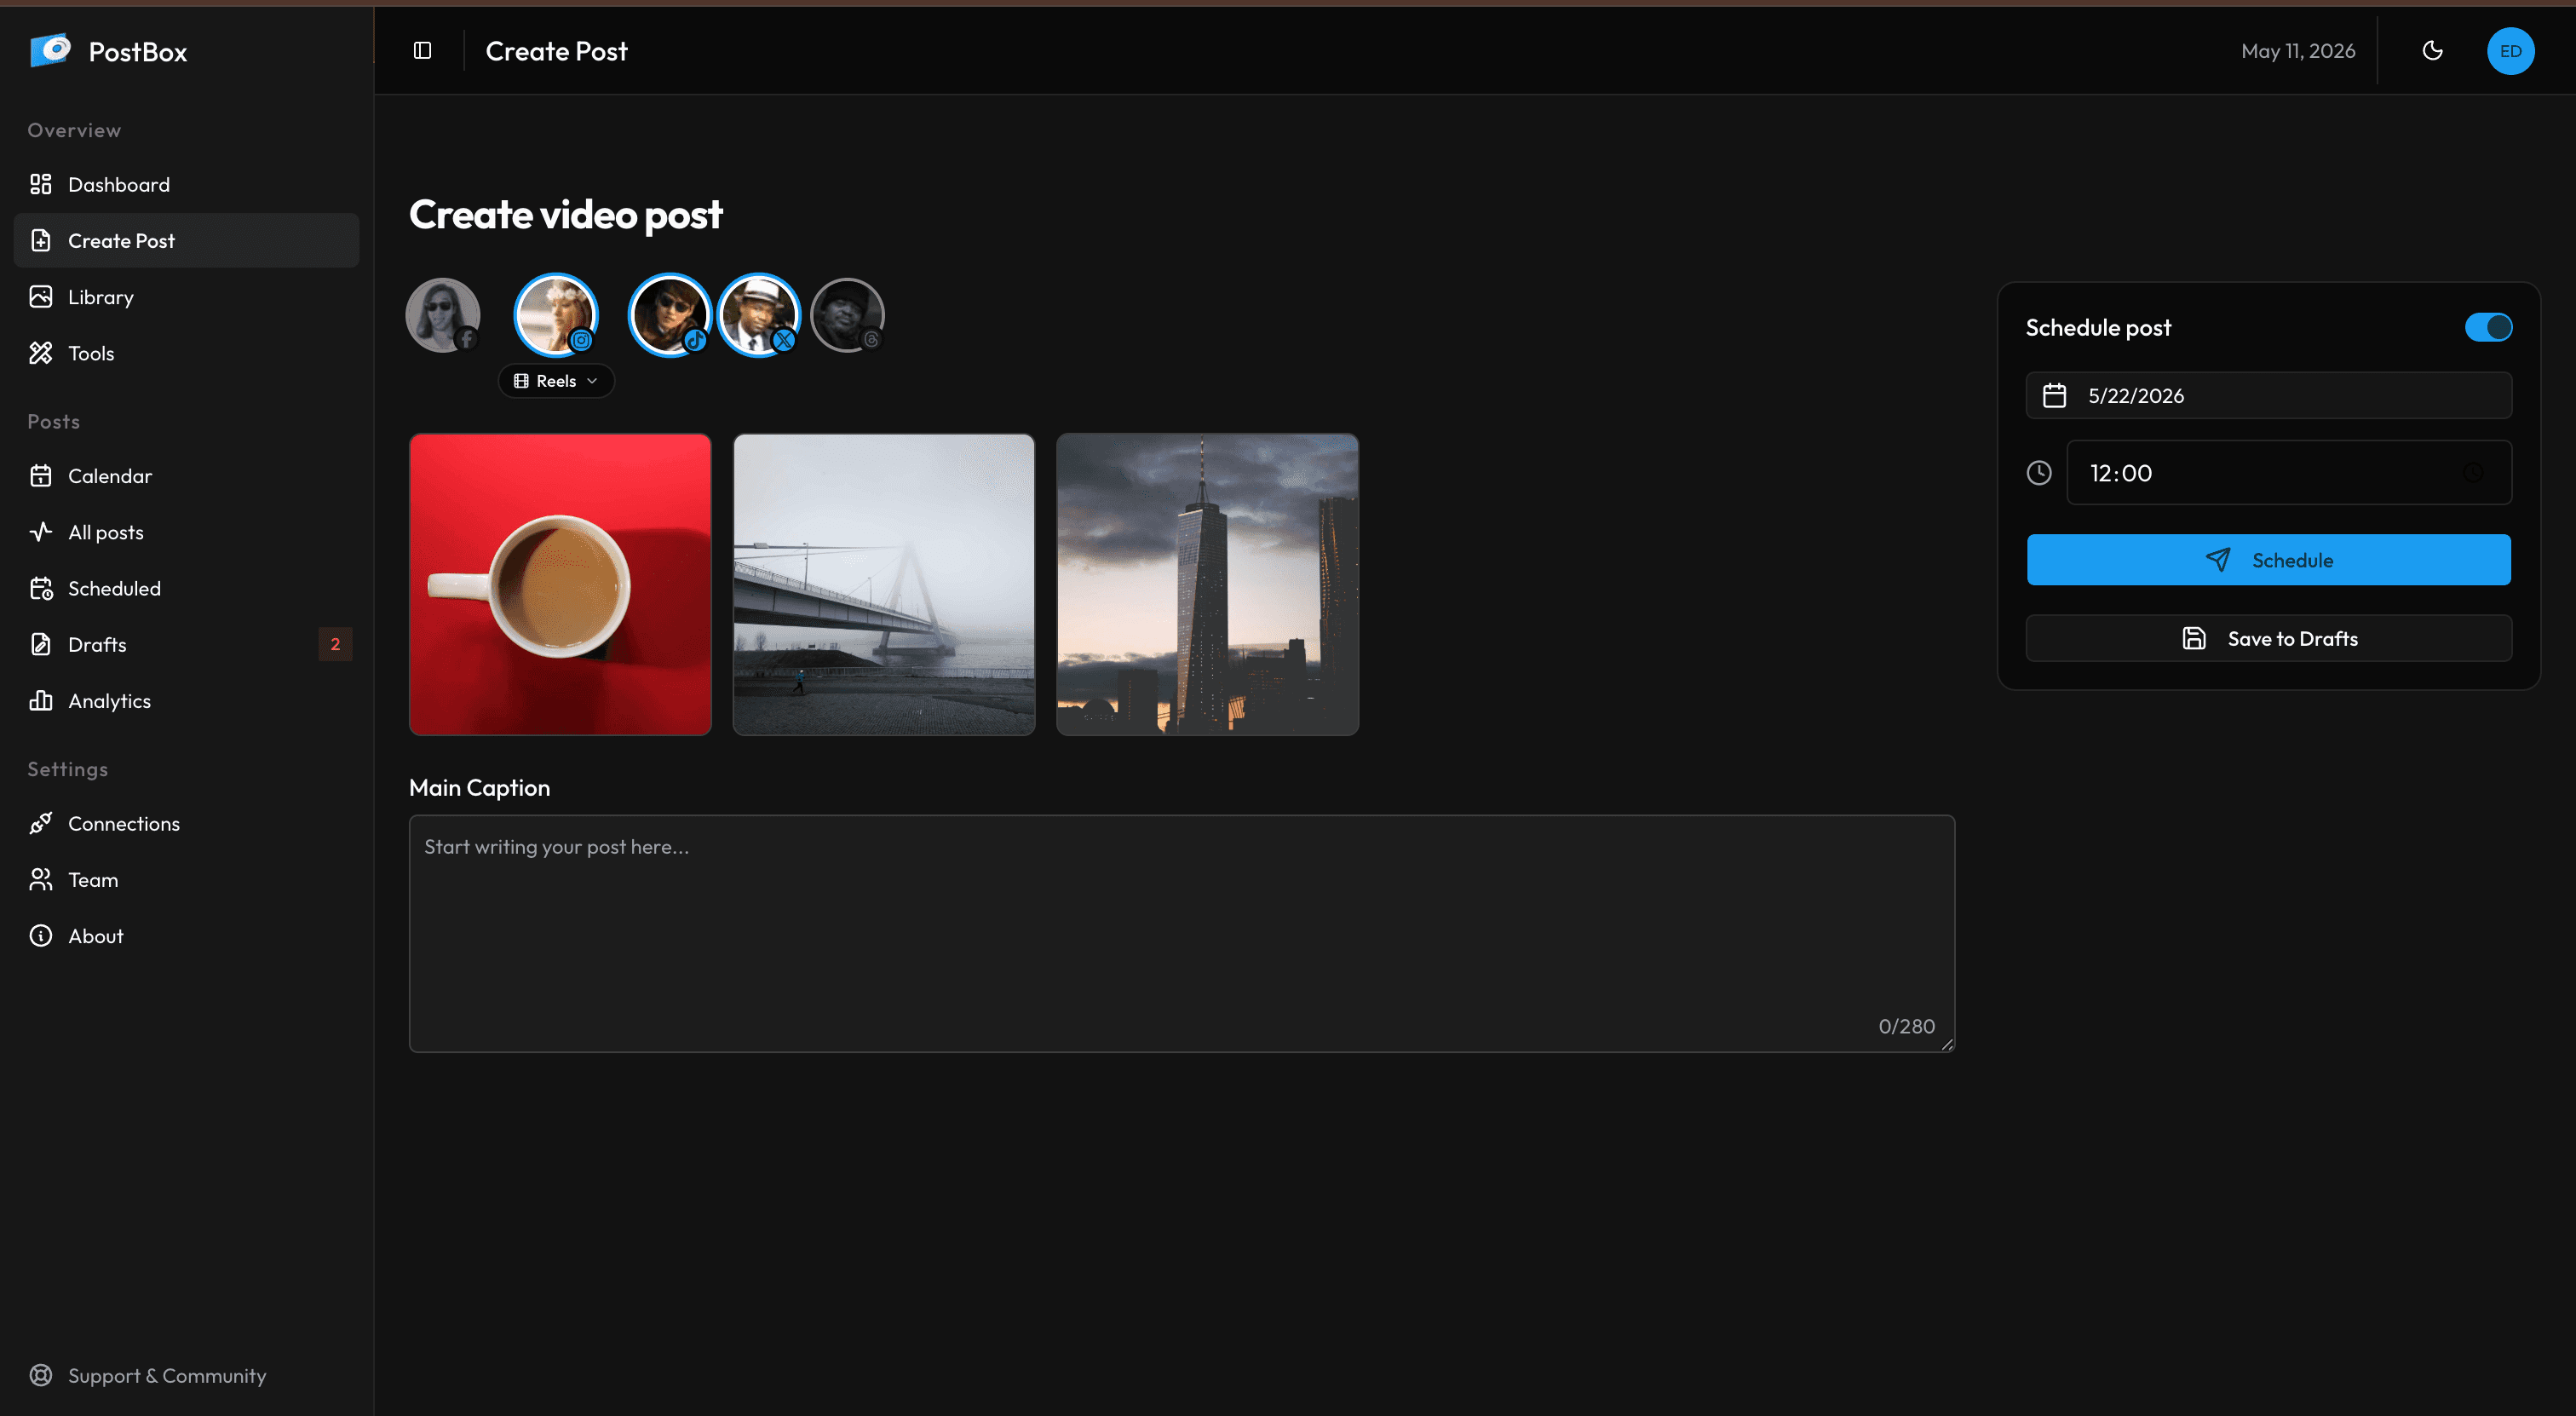This screenshot has width=2576, height=1416.
Task: Click the Connections plug icon
Action: click(41, 823)
